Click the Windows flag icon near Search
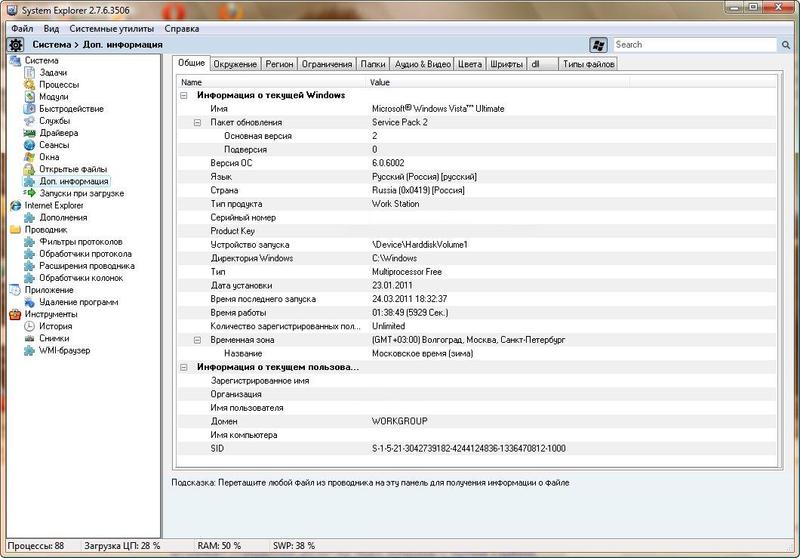Screen dimensions: 800x558 (598, 45)
